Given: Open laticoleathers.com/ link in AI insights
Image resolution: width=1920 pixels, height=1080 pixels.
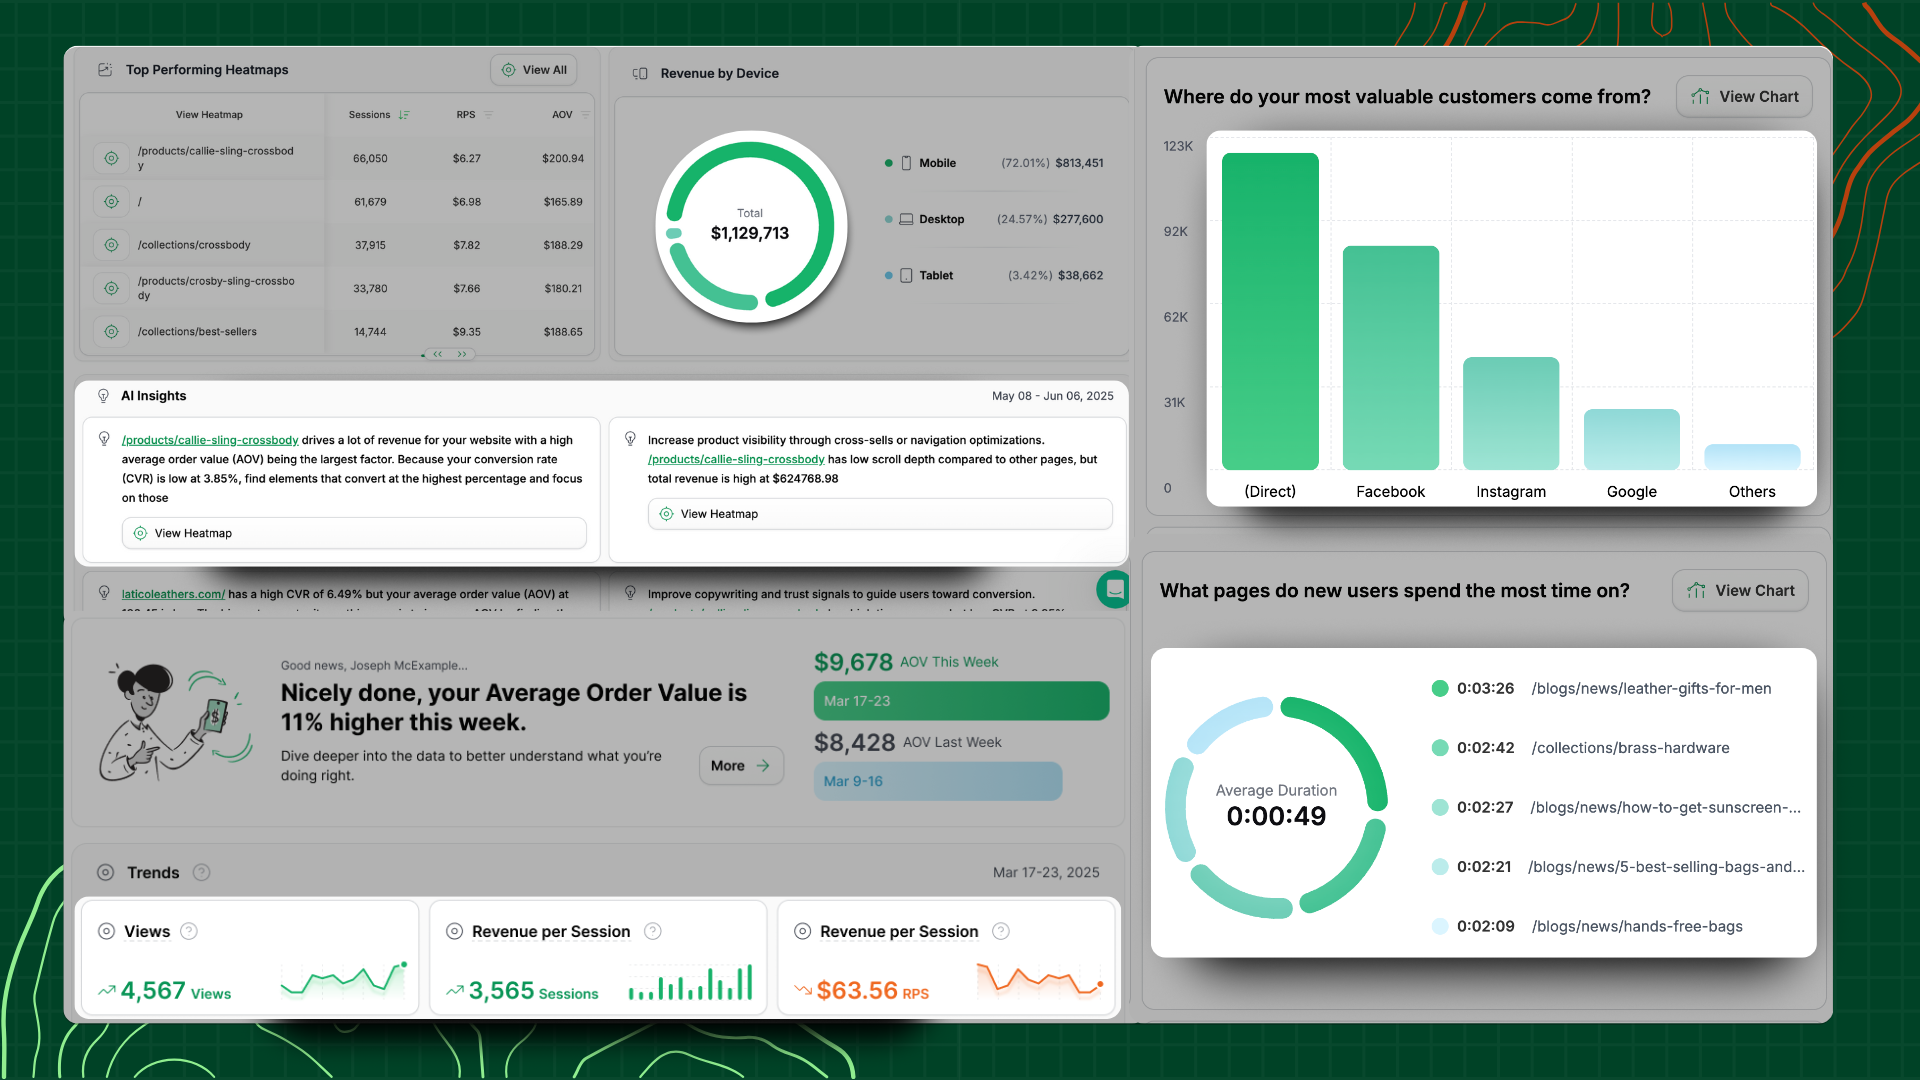Looking at the screenshot, I should [x=173, y=594].
